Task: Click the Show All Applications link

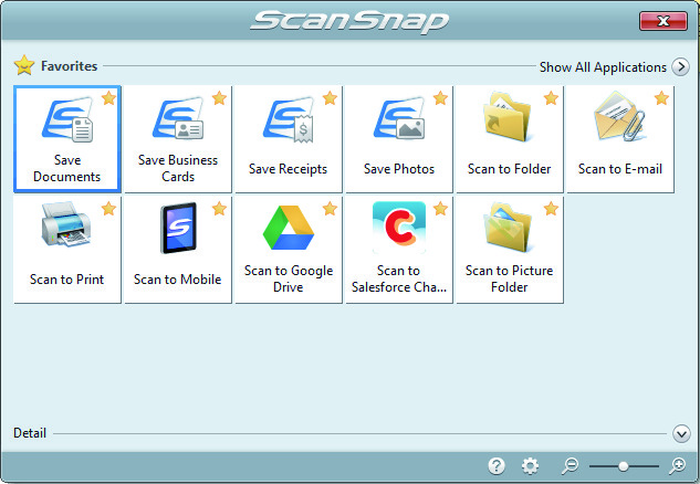Action: point(603,67)
